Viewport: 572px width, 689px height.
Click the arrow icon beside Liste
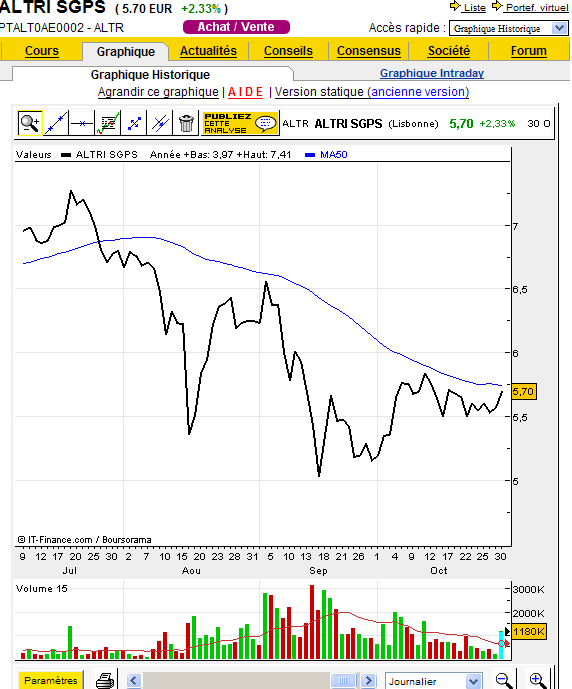tap(455, 6)
